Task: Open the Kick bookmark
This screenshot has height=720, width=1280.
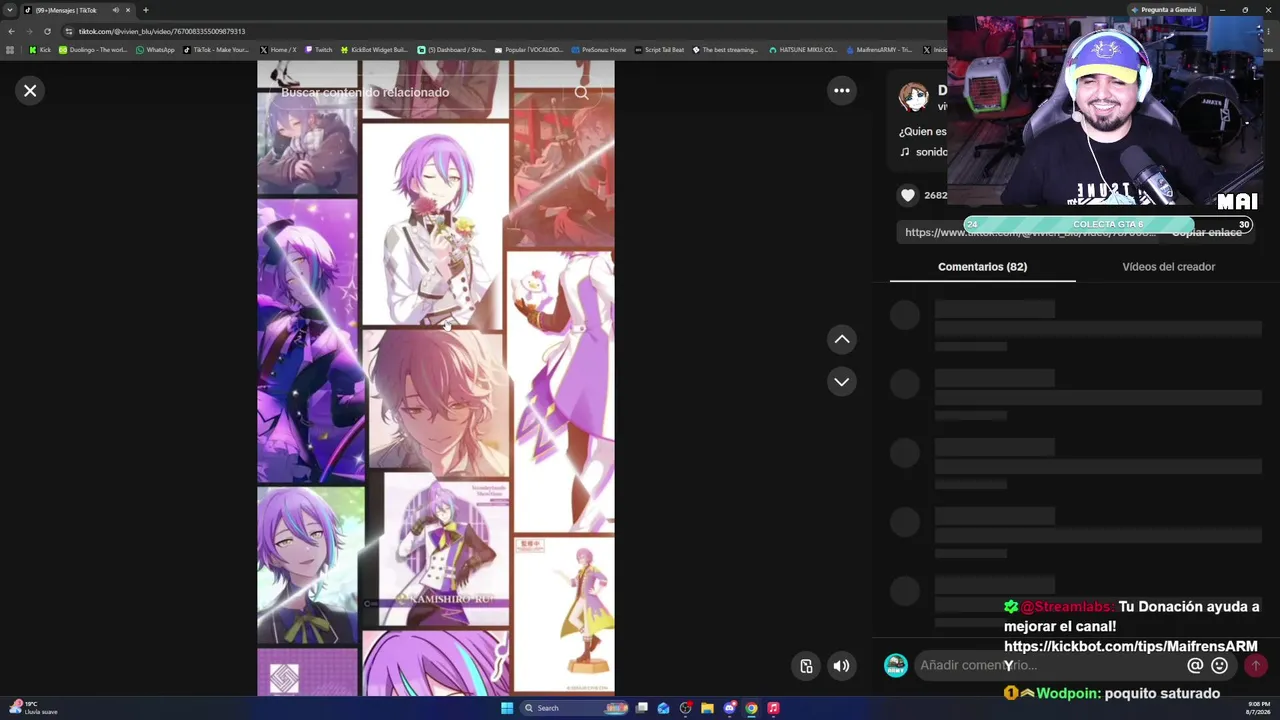Action: pyautogui.click(x=40, y=50)
